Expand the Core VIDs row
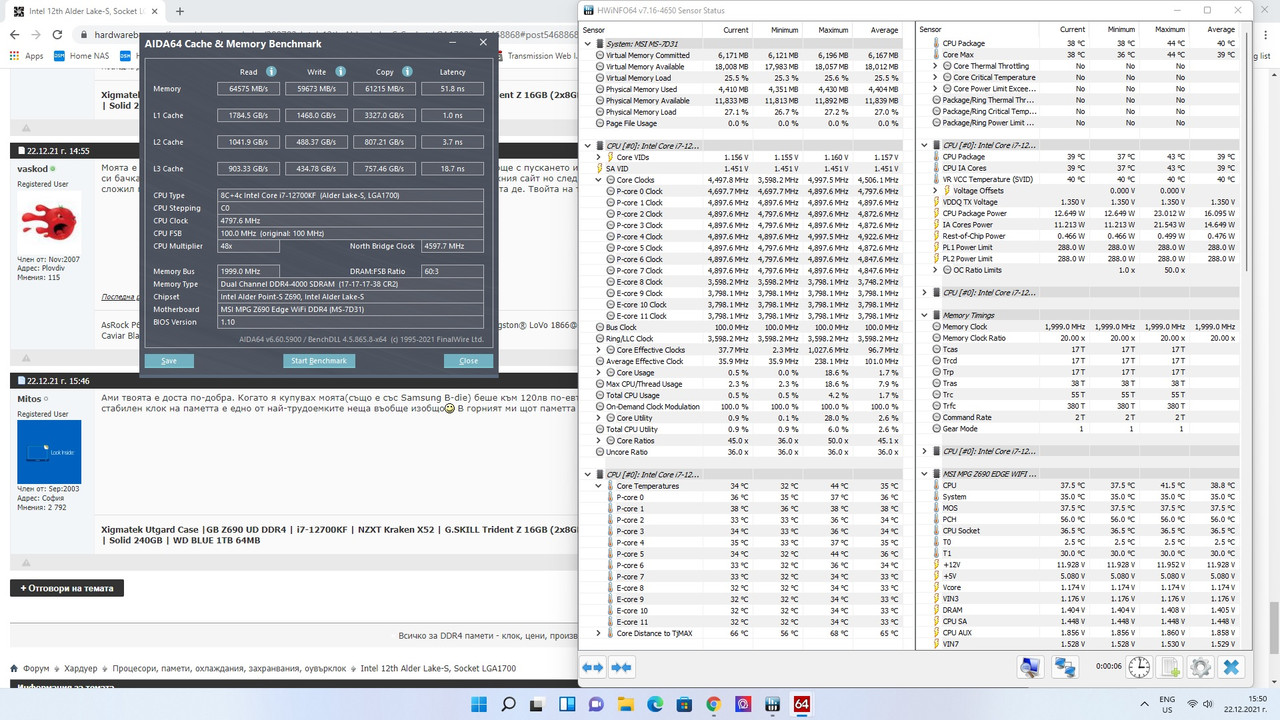Viewport: 1280px width, 720px height. coord(598,157)
